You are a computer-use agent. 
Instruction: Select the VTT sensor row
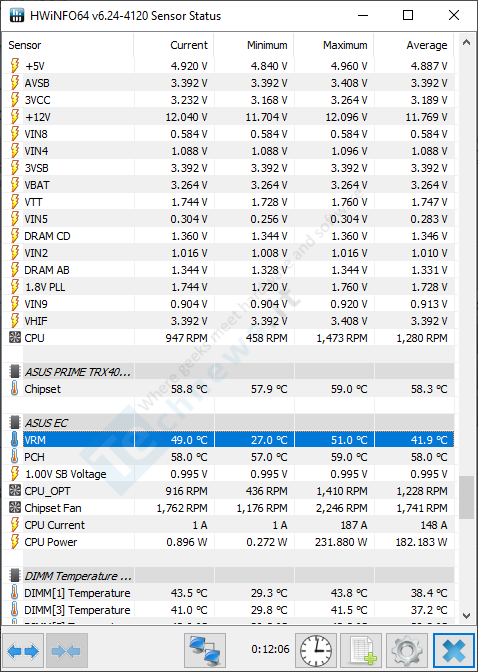(228, 202)
